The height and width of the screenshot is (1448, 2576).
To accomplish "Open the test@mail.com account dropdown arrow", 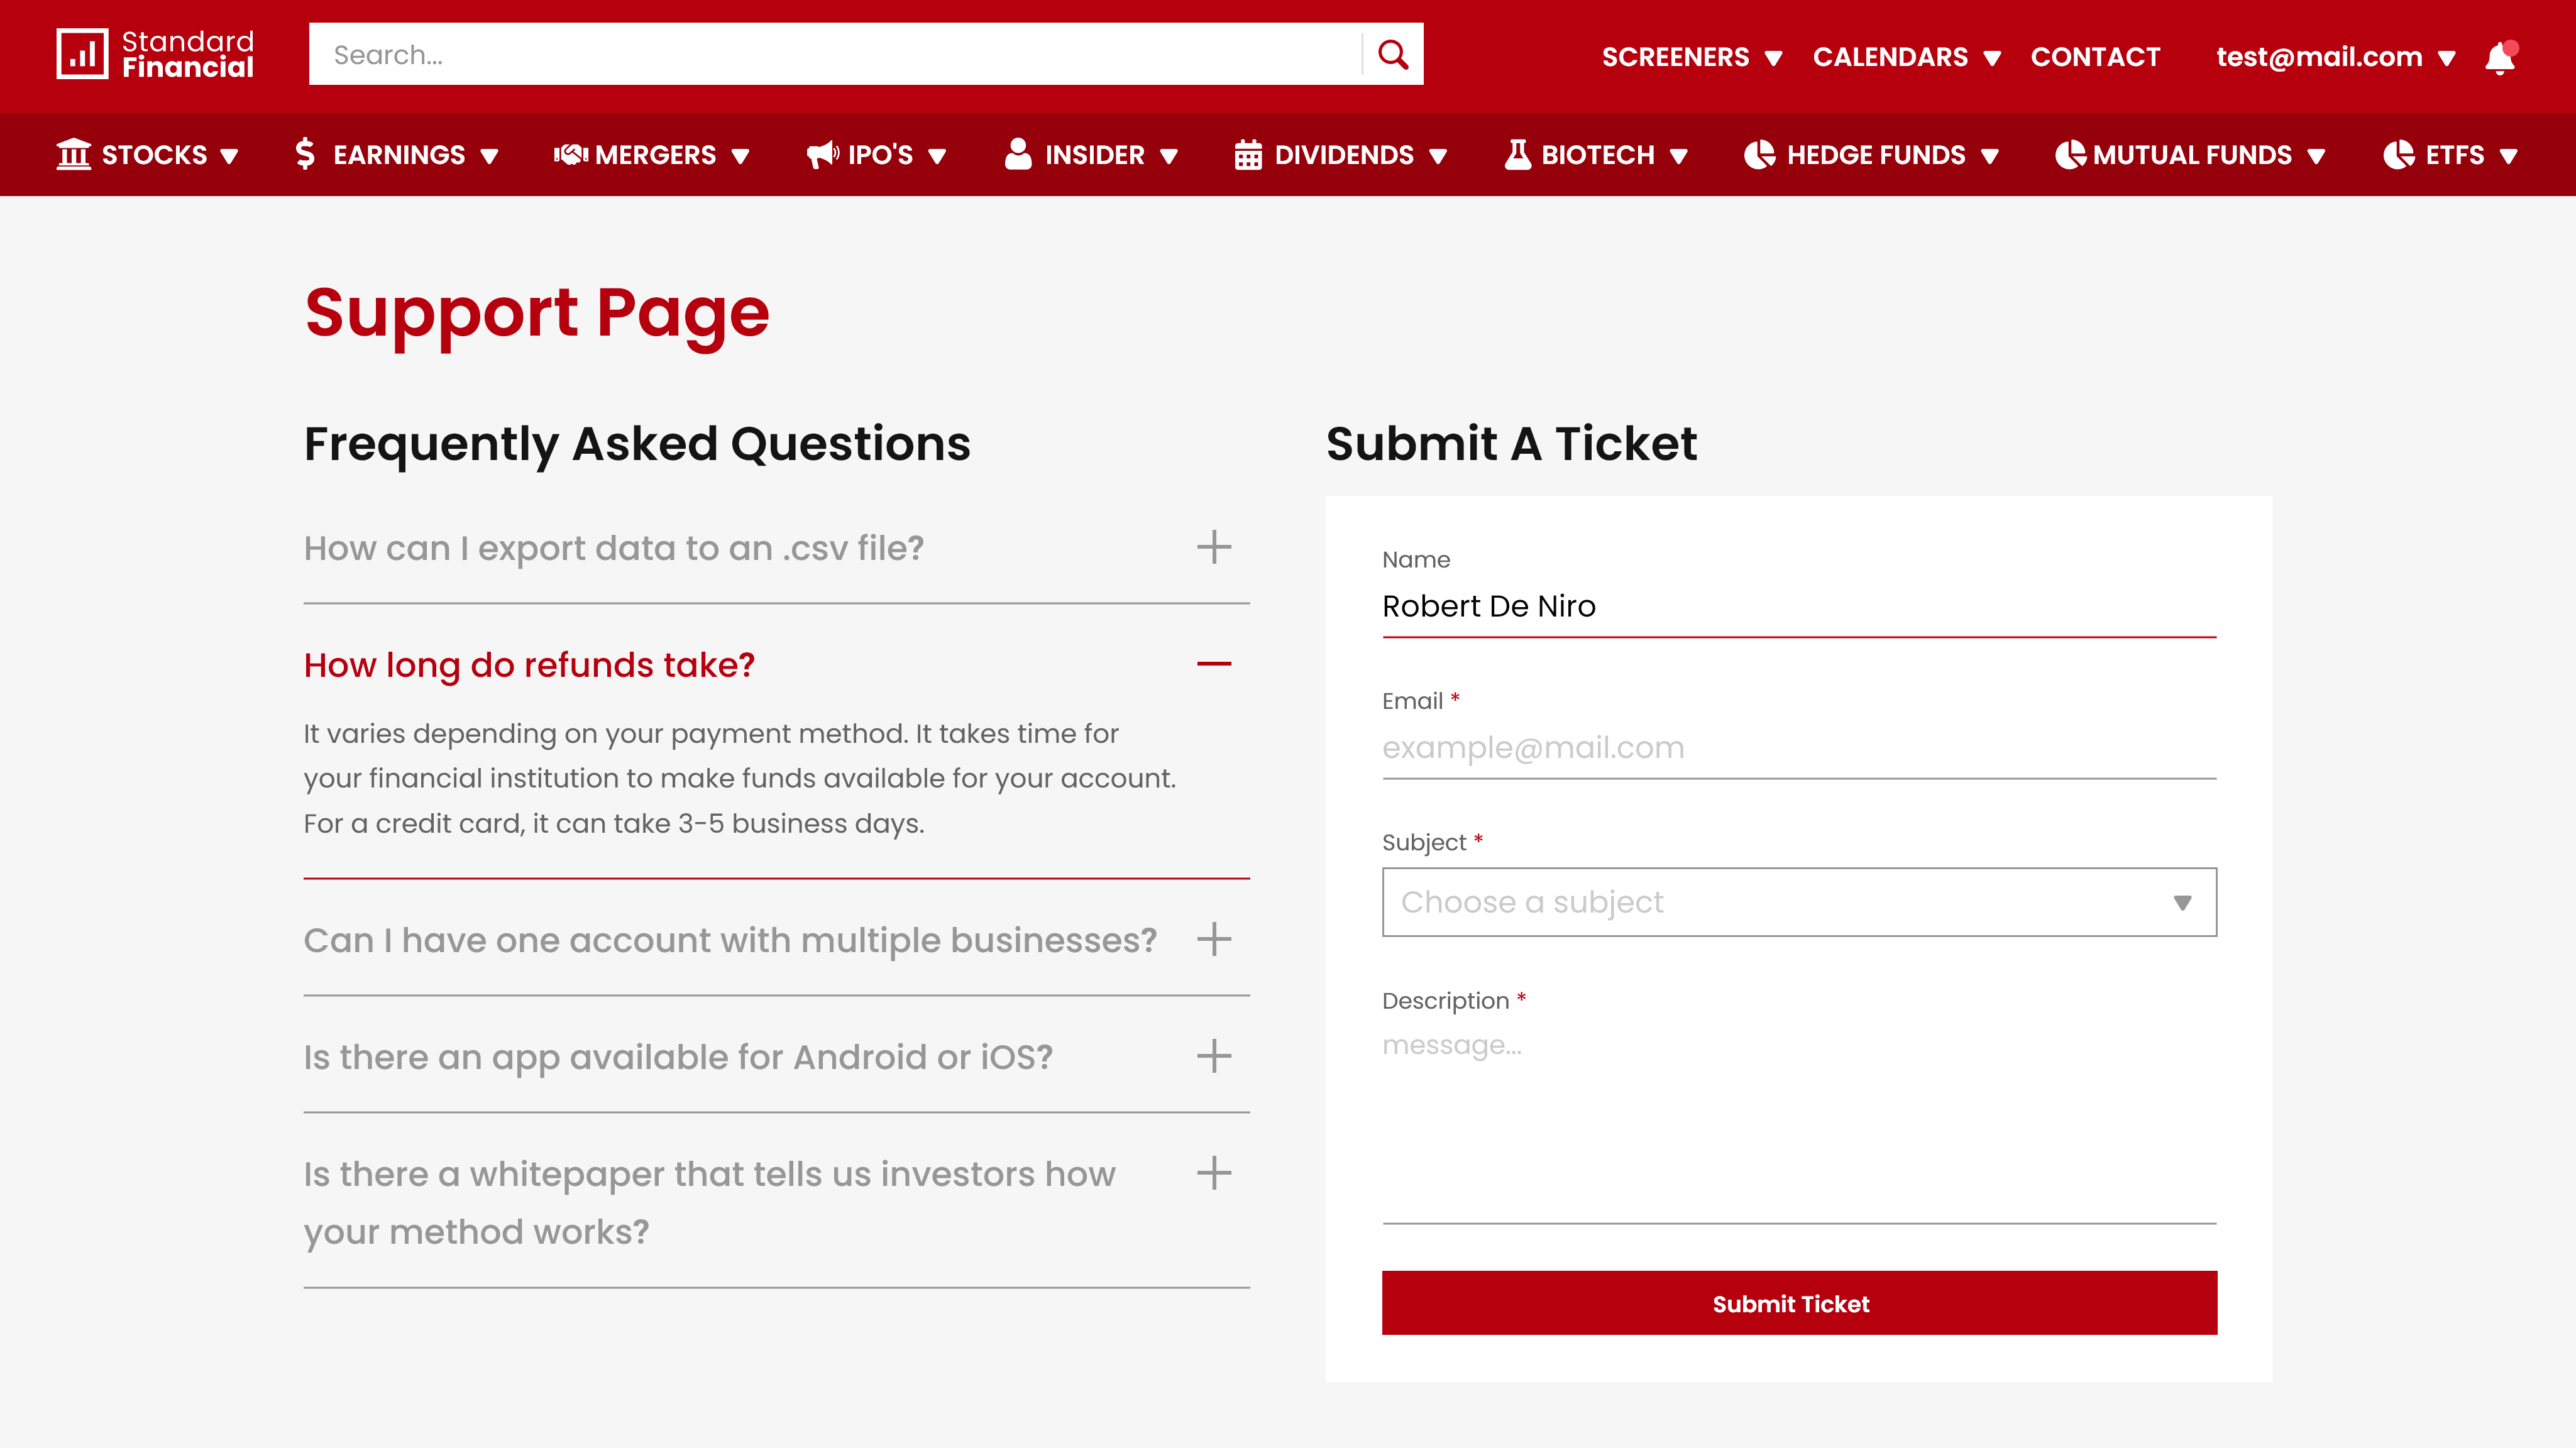I will pos(2447,58).
